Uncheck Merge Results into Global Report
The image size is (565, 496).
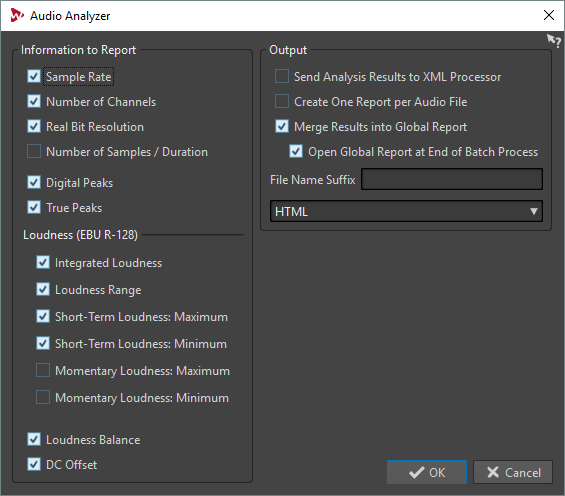point(282,126)
